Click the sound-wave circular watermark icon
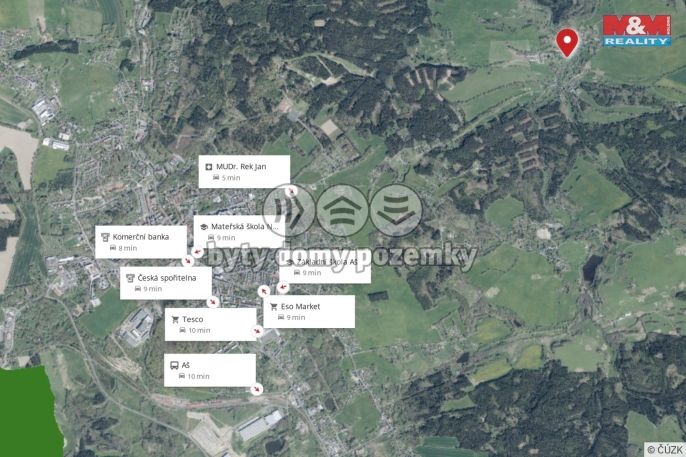The height and width of the screenshot is (457, 686). [289, 211]
